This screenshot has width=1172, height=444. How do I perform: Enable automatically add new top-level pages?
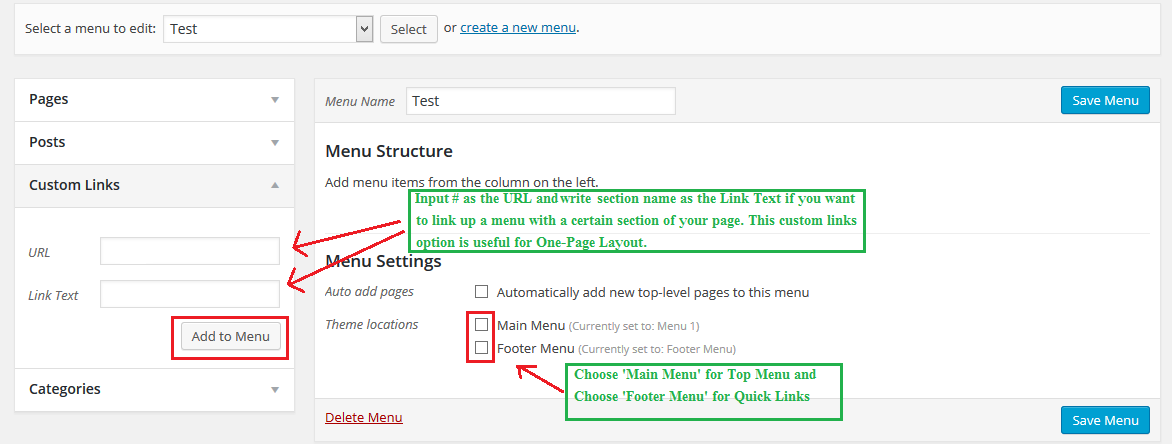(x=482, y=292)
